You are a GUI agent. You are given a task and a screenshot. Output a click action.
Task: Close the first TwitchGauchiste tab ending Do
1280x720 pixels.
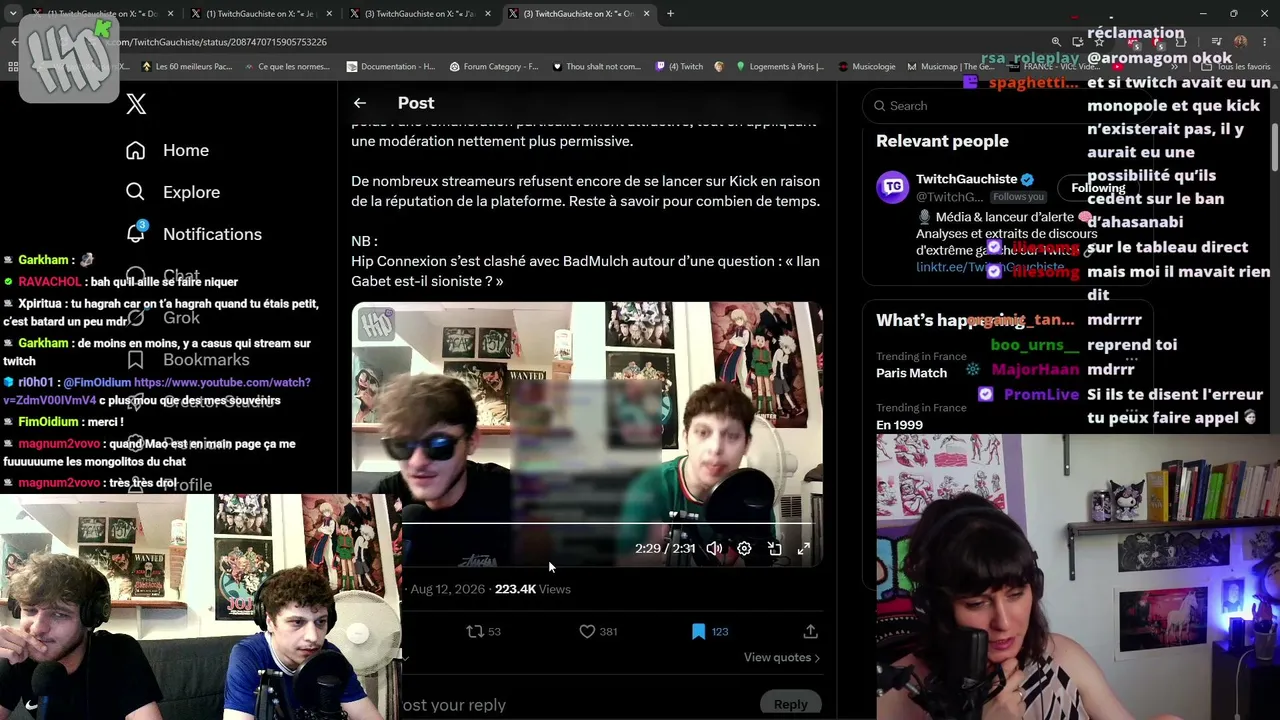(171, 14)
